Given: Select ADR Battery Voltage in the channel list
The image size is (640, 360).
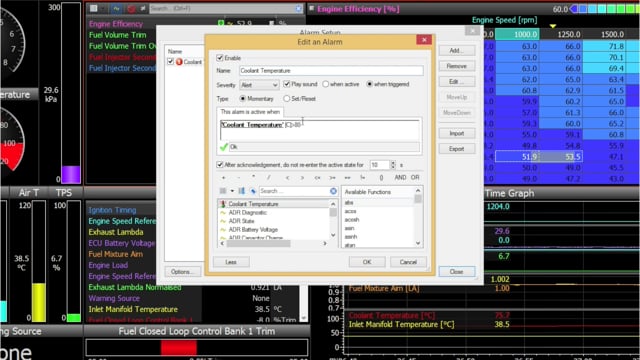Looking at the screenshot, I should click(x=253, y=230).
